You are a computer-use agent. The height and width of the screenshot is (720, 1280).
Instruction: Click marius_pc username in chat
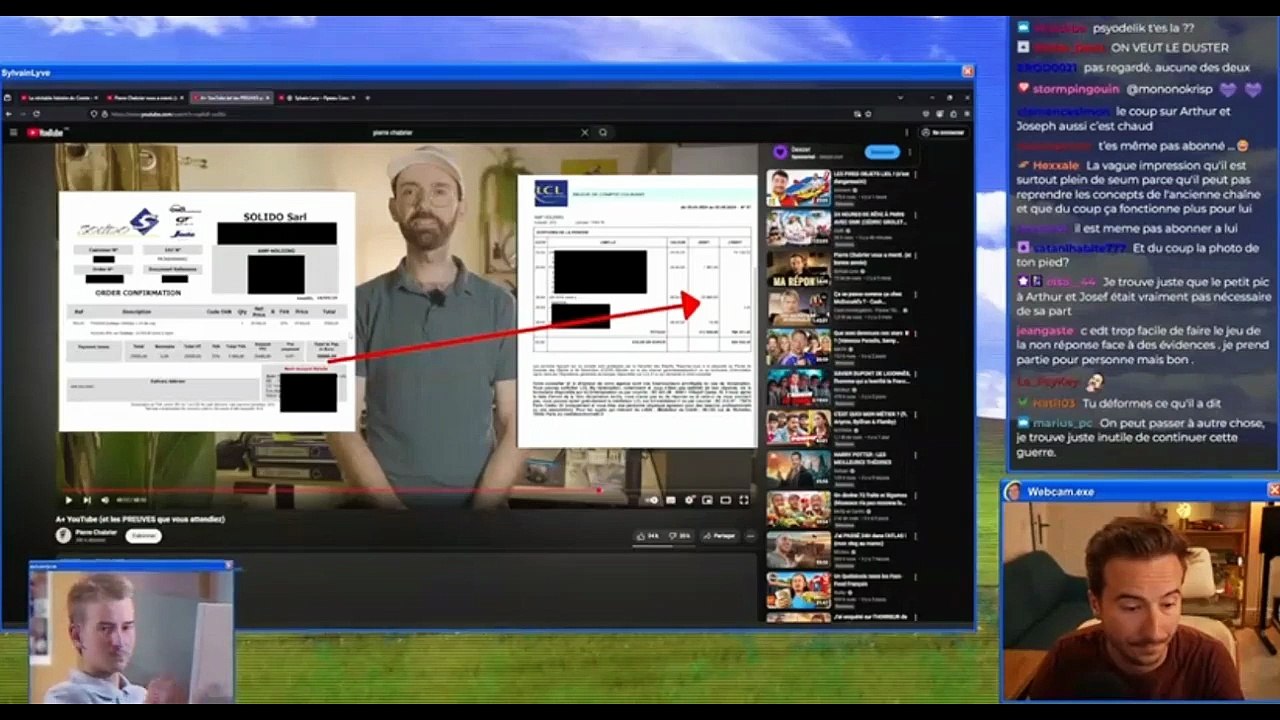pyautogui.click(x=1064, y=423)
